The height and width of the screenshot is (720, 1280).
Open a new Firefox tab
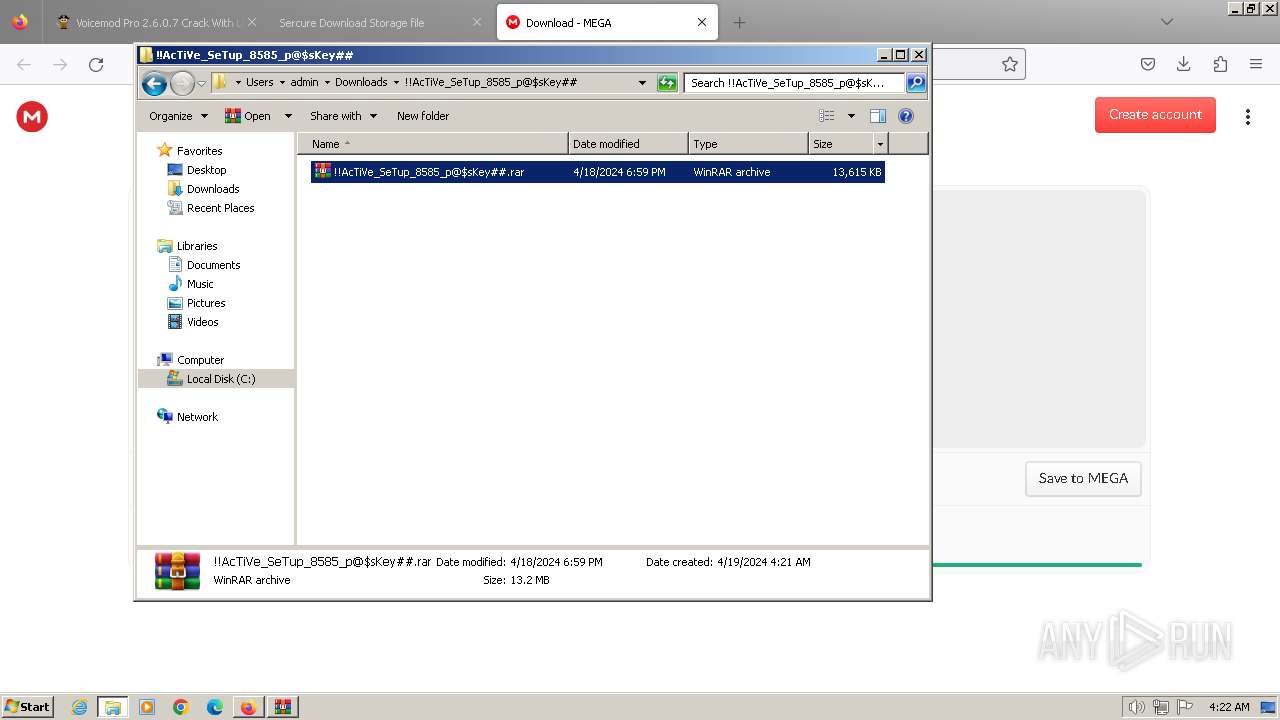tap(739, 22)
